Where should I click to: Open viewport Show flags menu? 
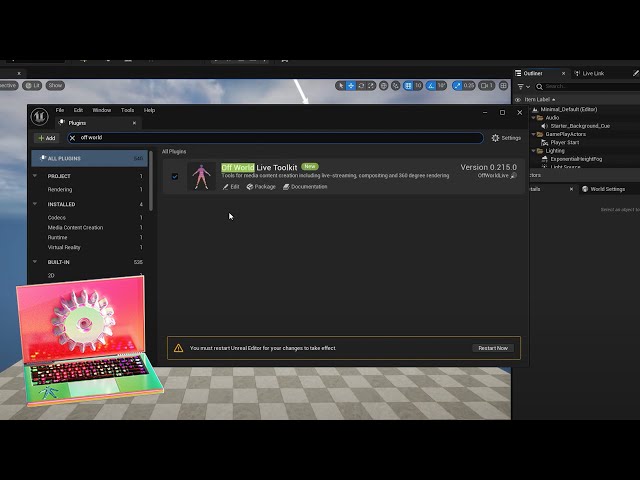(x=55, y=86)
